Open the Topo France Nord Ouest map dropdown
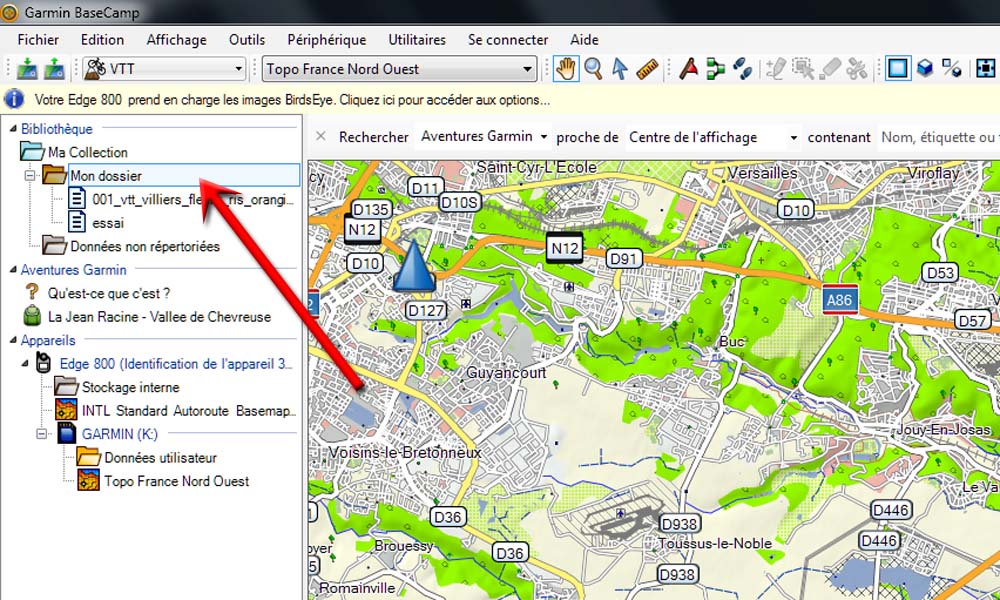The height and width of the screenshot is (600, 1000). pyautogui.click(x=528, y=69)
